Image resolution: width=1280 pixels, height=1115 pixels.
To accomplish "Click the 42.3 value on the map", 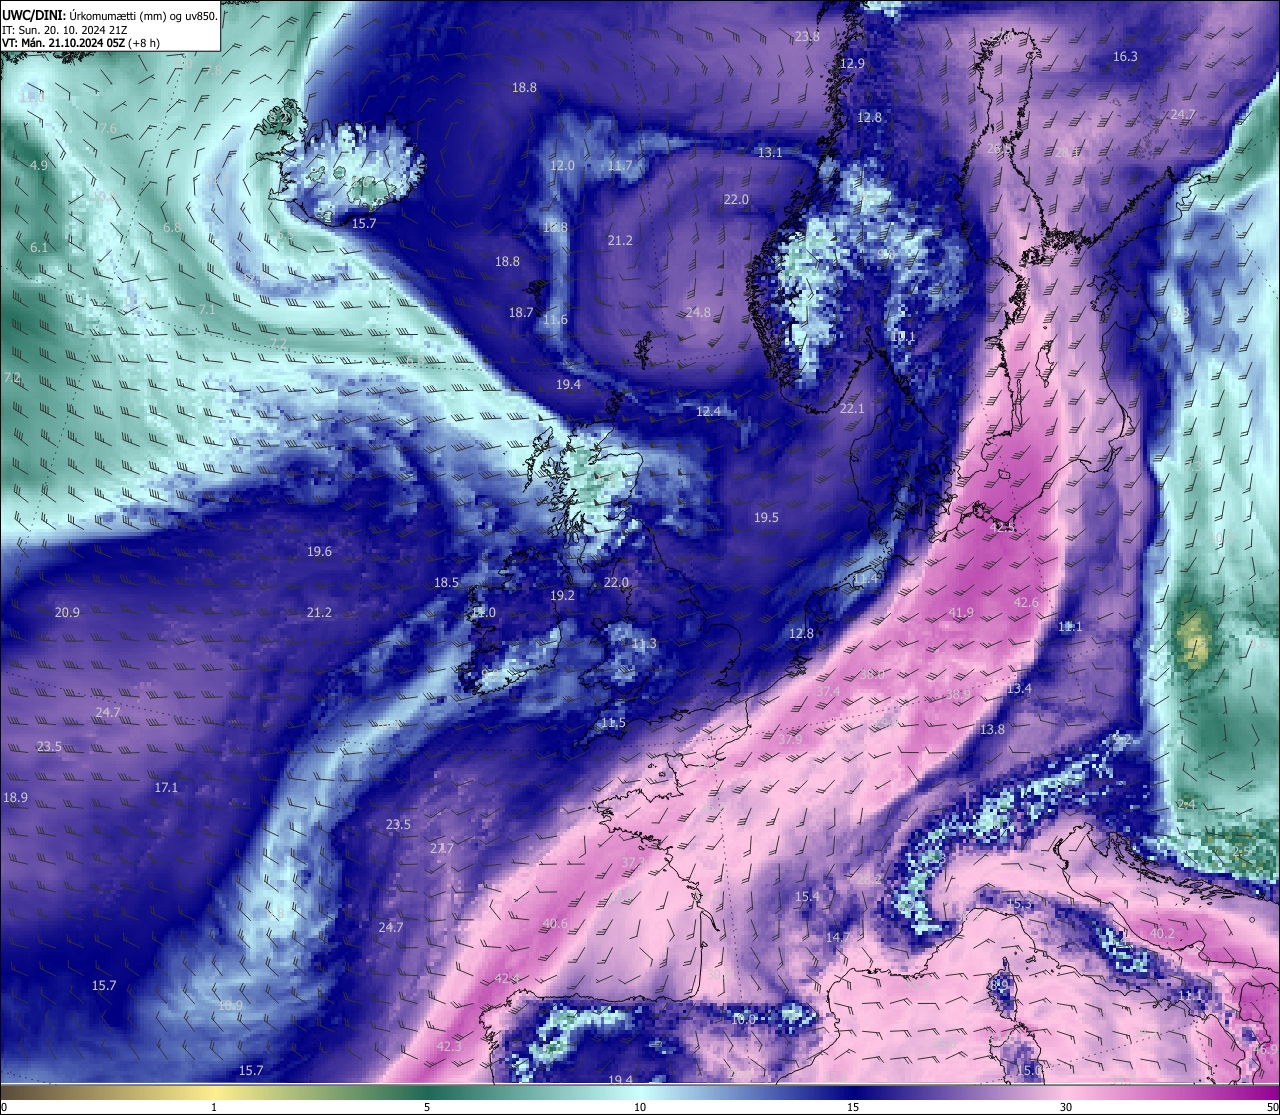I will click(449, 1047).
